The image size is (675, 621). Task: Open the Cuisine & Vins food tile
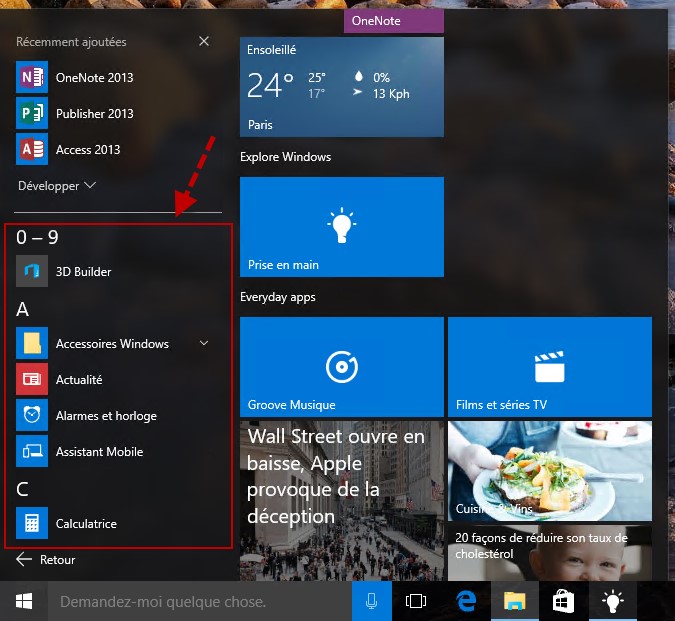pyautogui.click(x=550, y=471)
